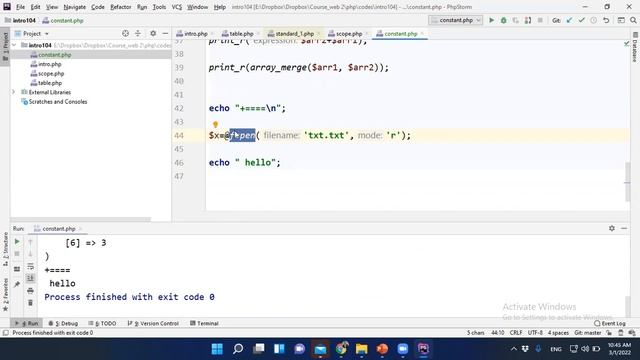The width and height of the screenshot is (640, 360).
Task: Open the run configuration dropdown constant.php
Action: coord(456,20)
